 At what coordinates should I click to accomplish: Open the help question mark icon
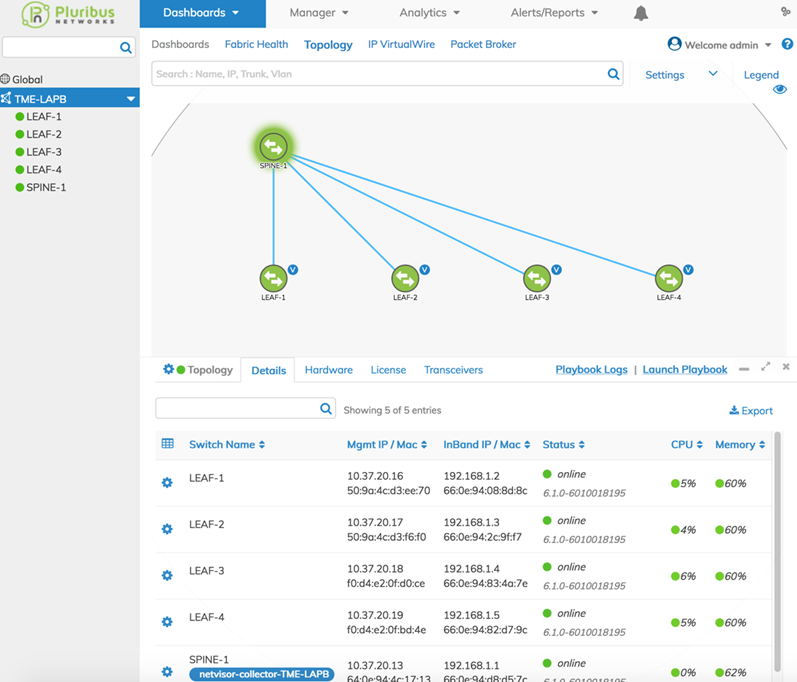[x=787, y=44]
